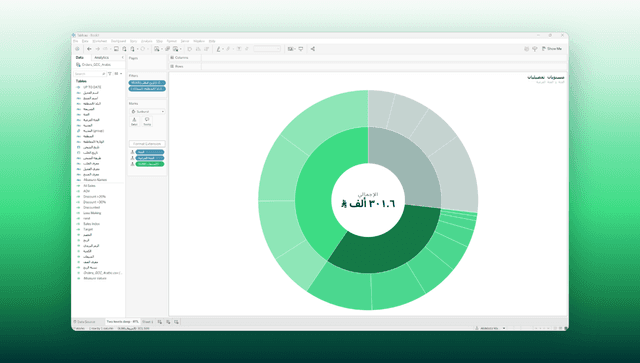Click the Orders_GCC_Arabic data source icon
640x363 pixels.
pyautogui.click(x=78, y=65)
